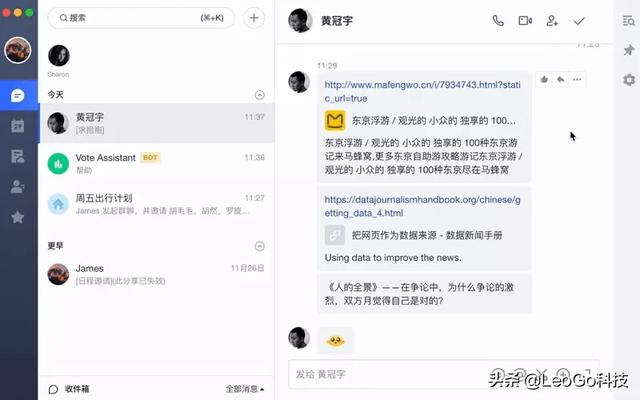Image resolution: width=640 pixels, height=400 pixels.
Task: Open favorites star in the left sidebar
Action: click(x=18, y=217)
